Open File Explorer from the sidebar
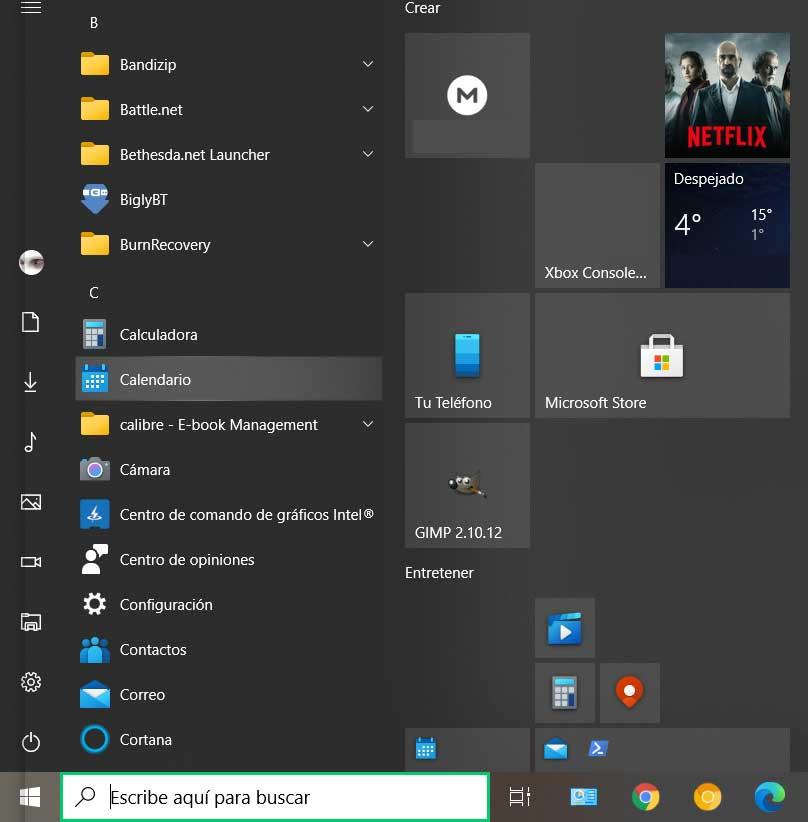This screenshot has width=808, height=822. coord(30,622)
